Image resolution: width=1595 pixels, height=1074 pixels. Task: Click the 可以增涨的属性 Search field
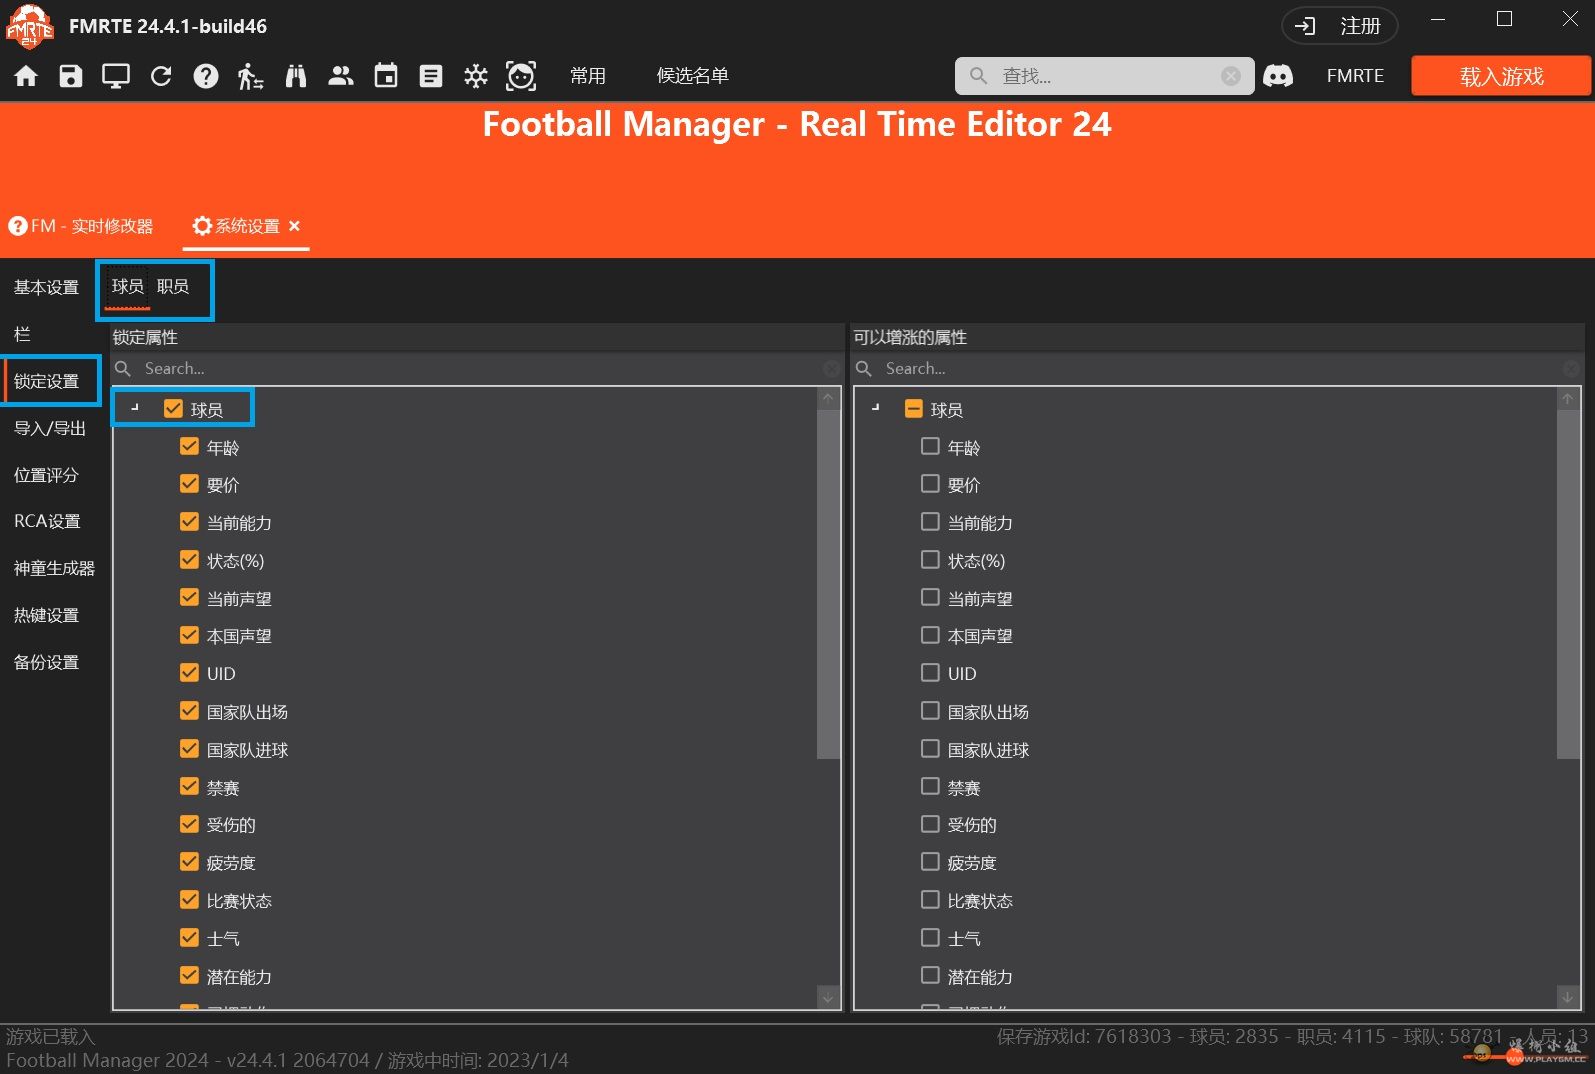click(x=1217, y=369)
